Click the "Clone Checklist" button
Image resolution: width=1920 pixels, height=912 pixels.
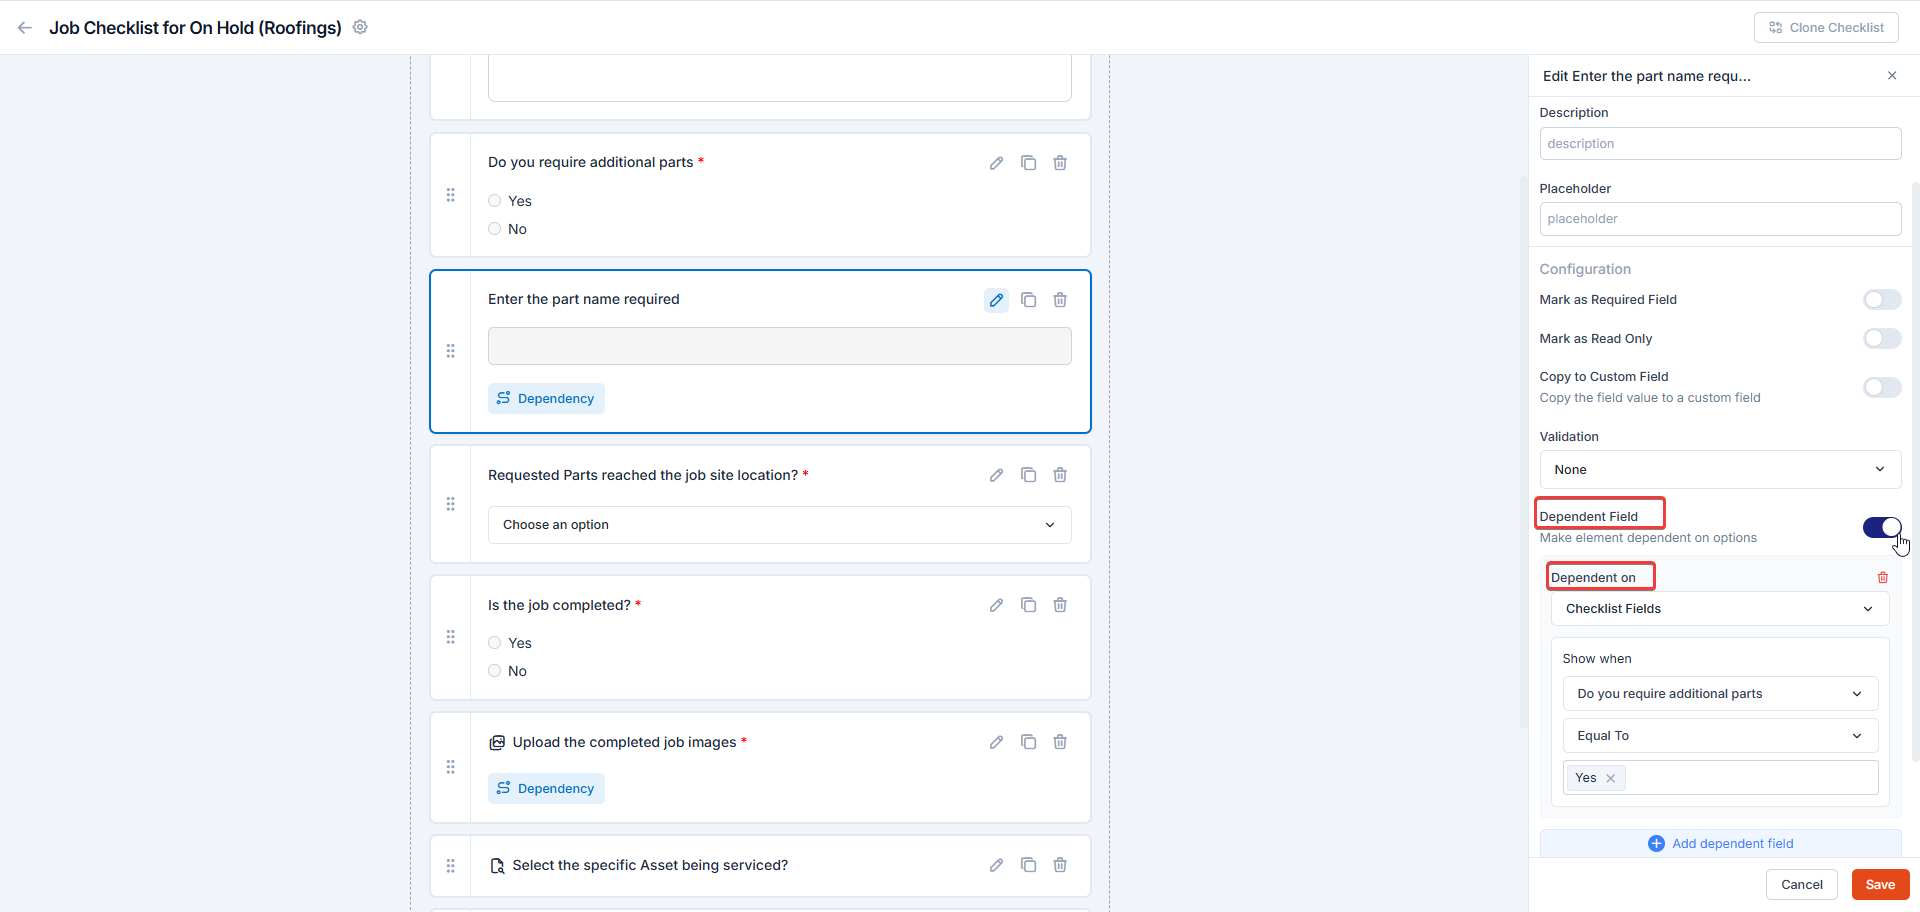coord(1825,27)
